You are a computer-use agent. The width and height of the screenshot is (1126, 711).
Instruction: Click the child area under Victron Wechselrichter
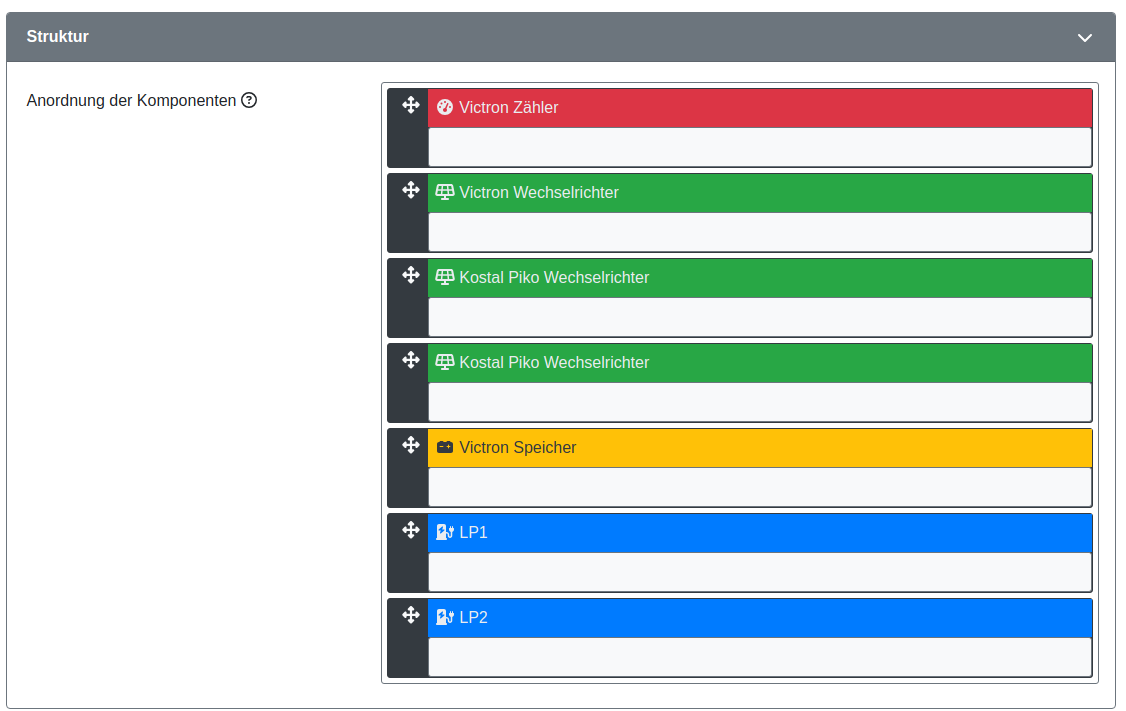pyautogui.click(x=760, y=232)
